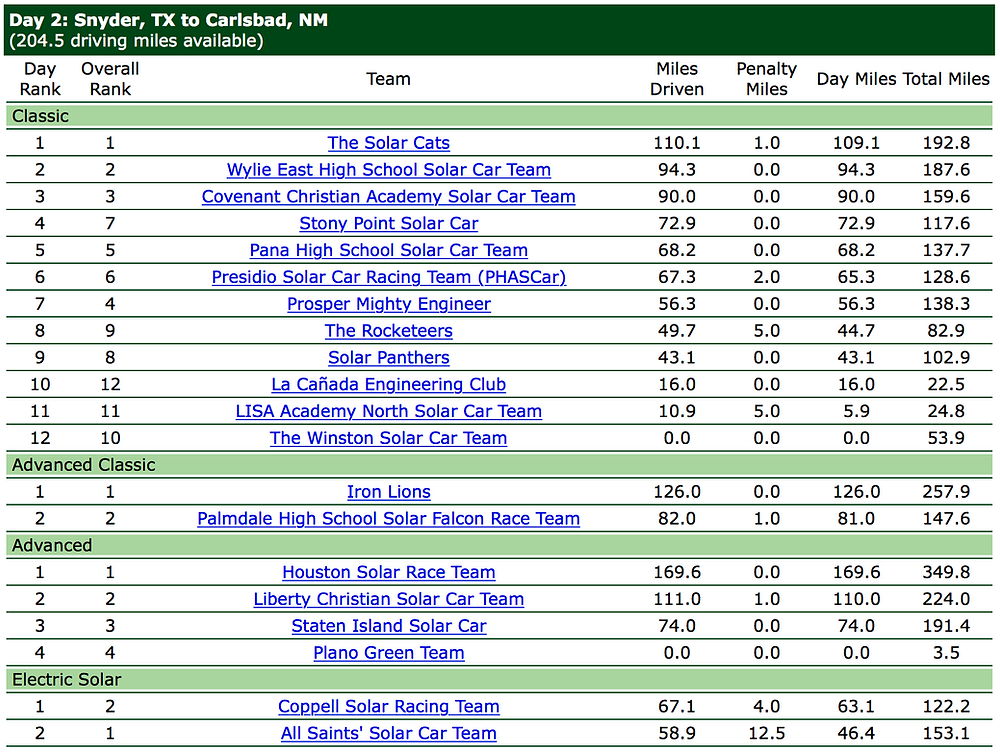Open Iron Lions team link
The width and height of the screenshot is (1000, 755).
tap(388, 492)
